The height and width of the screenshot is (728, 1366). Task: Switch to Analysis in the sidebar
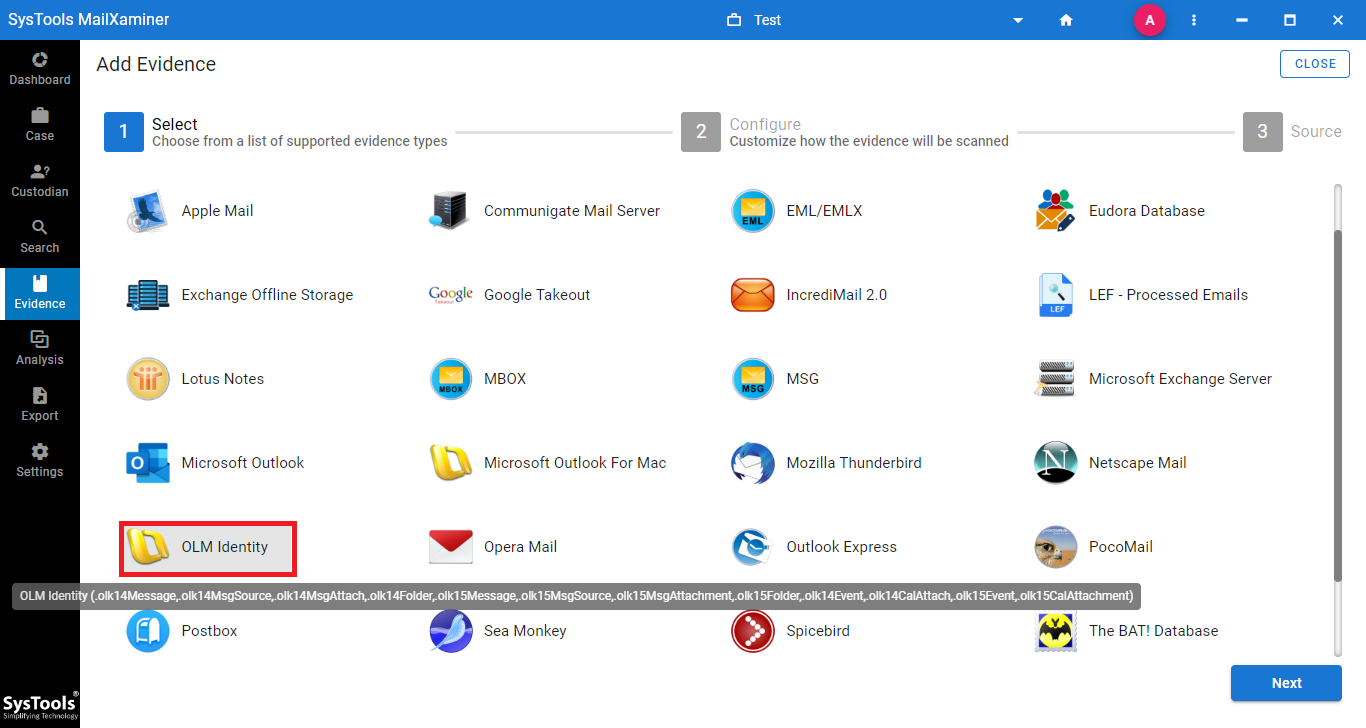[40, 348]
